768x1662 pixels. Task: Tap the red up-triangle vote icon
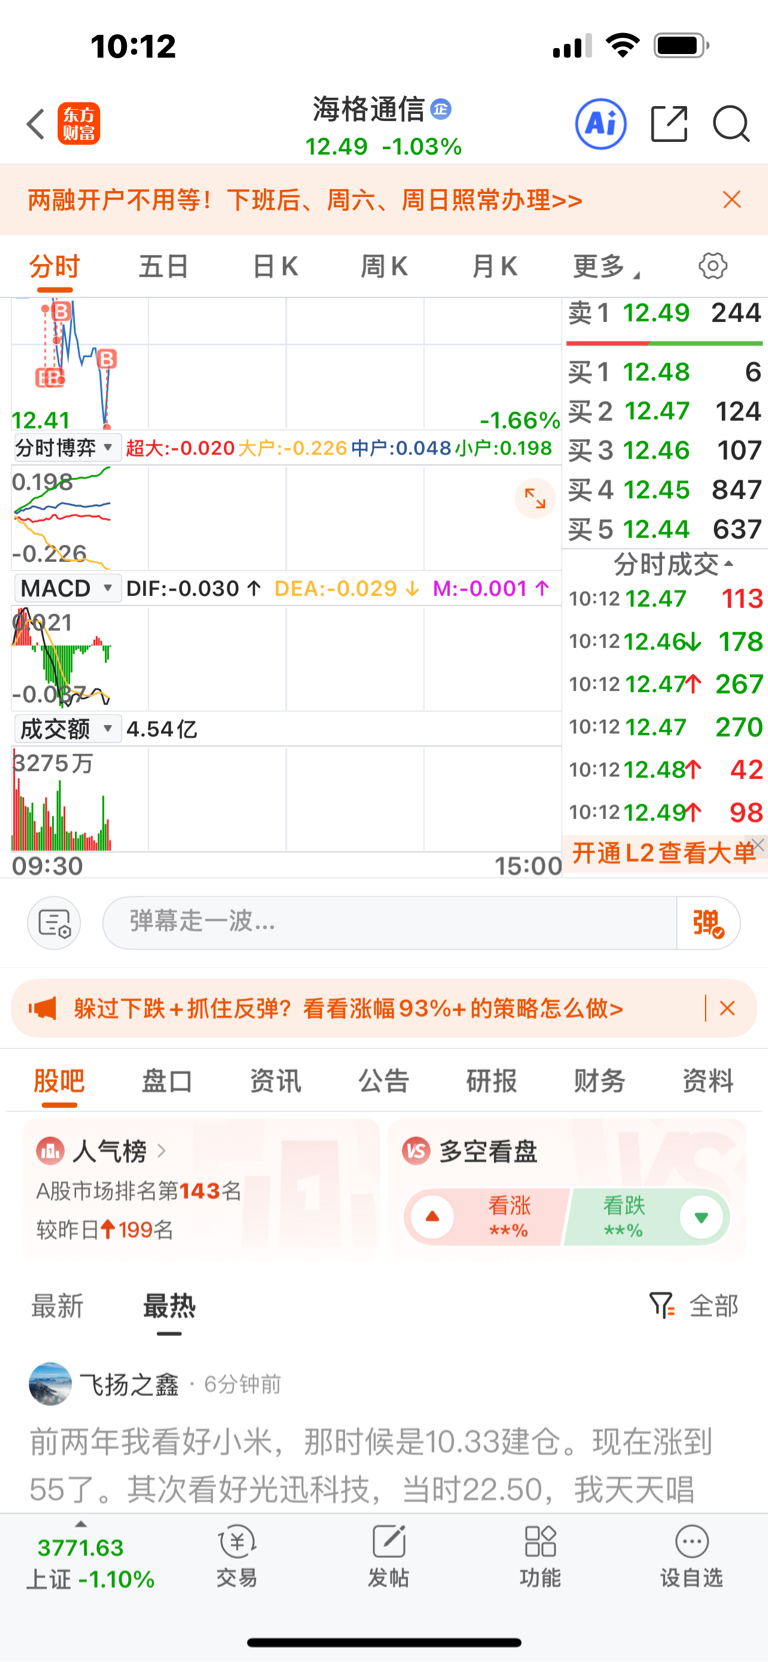tap(432, 1217)
